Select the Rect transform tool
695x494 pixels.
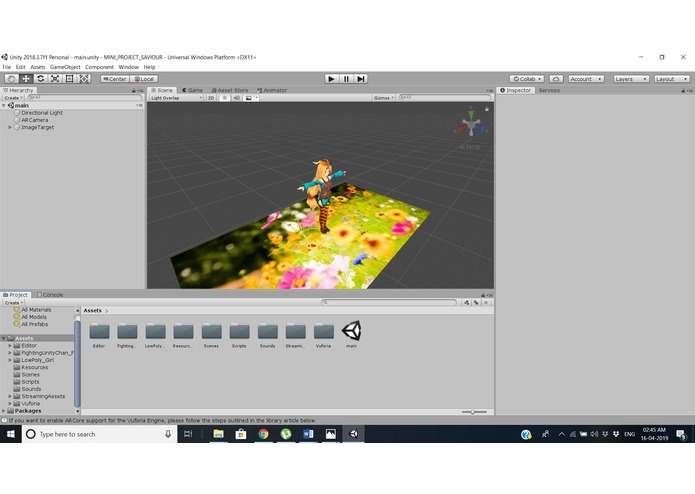[x=70, y=79]
